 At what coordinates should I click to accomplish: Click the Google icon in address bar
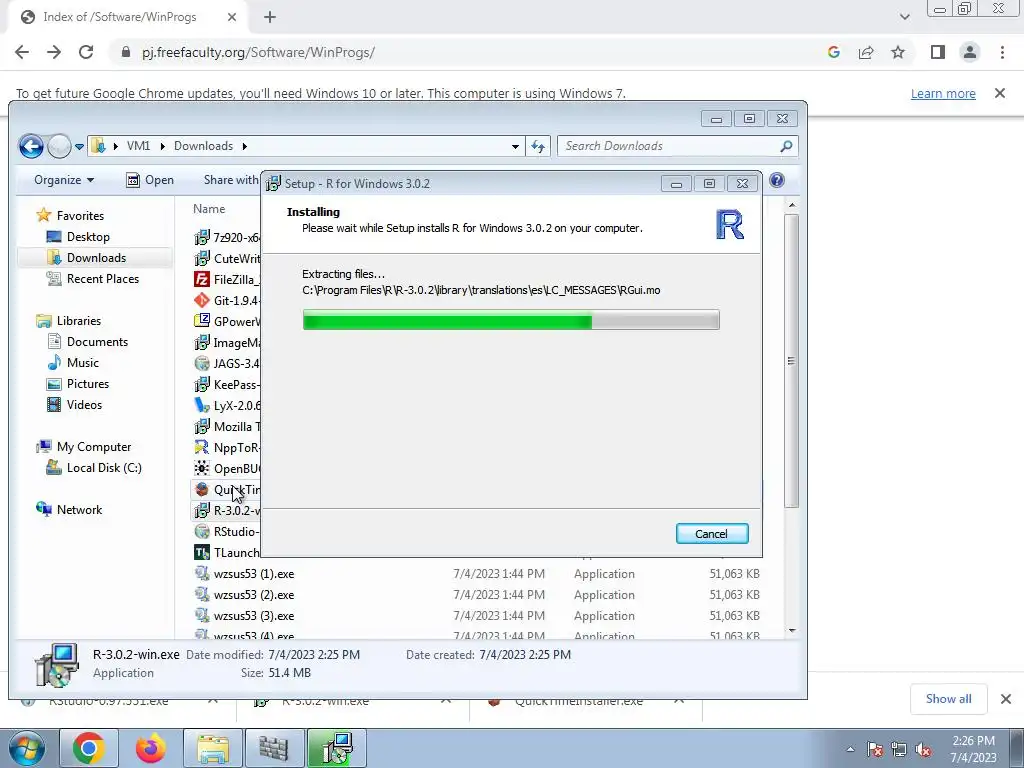(x=833, y=52)
